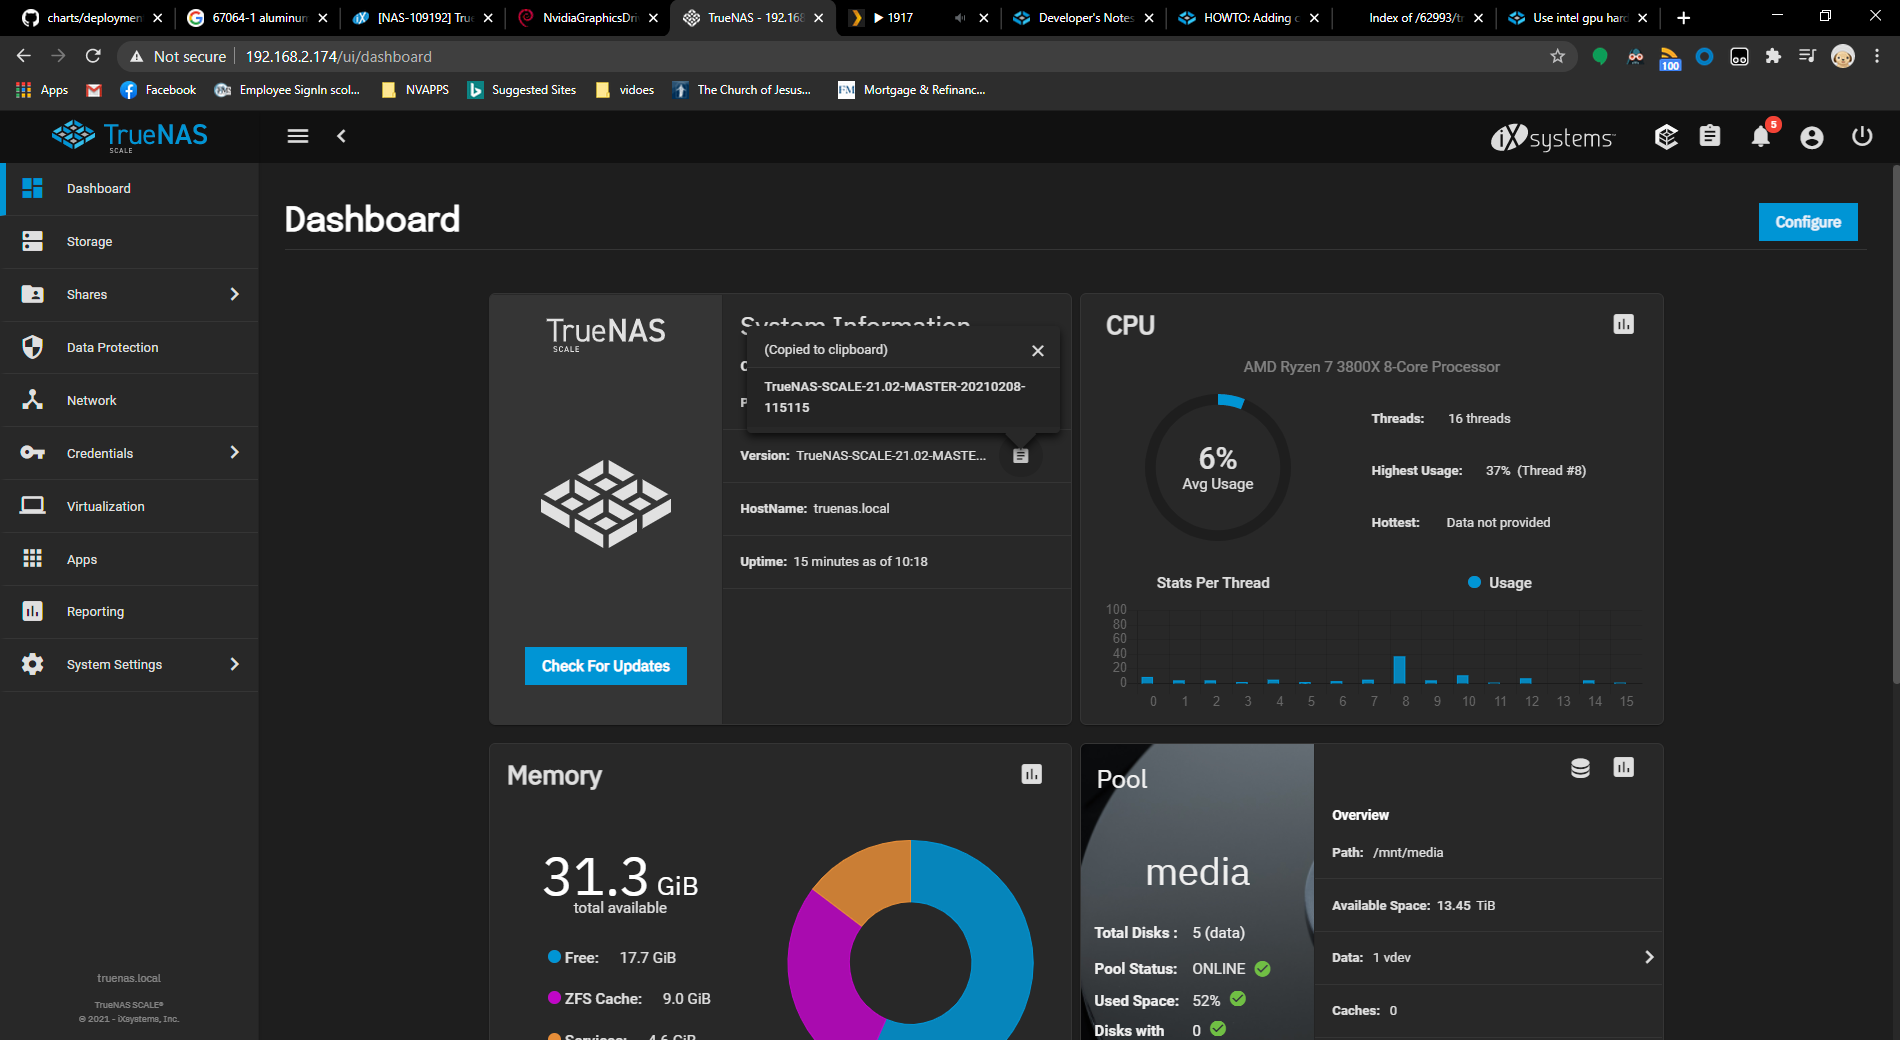Collapse sidebar with back chevron icon
This screenshot has width=1900, height=1040.
341,136
